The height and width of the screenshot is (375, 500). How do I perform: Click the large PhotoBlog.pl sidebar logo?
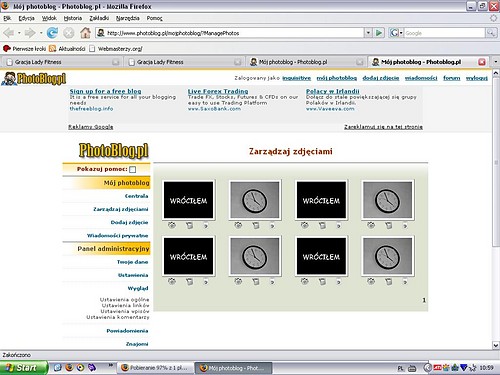tap(114, 150)
